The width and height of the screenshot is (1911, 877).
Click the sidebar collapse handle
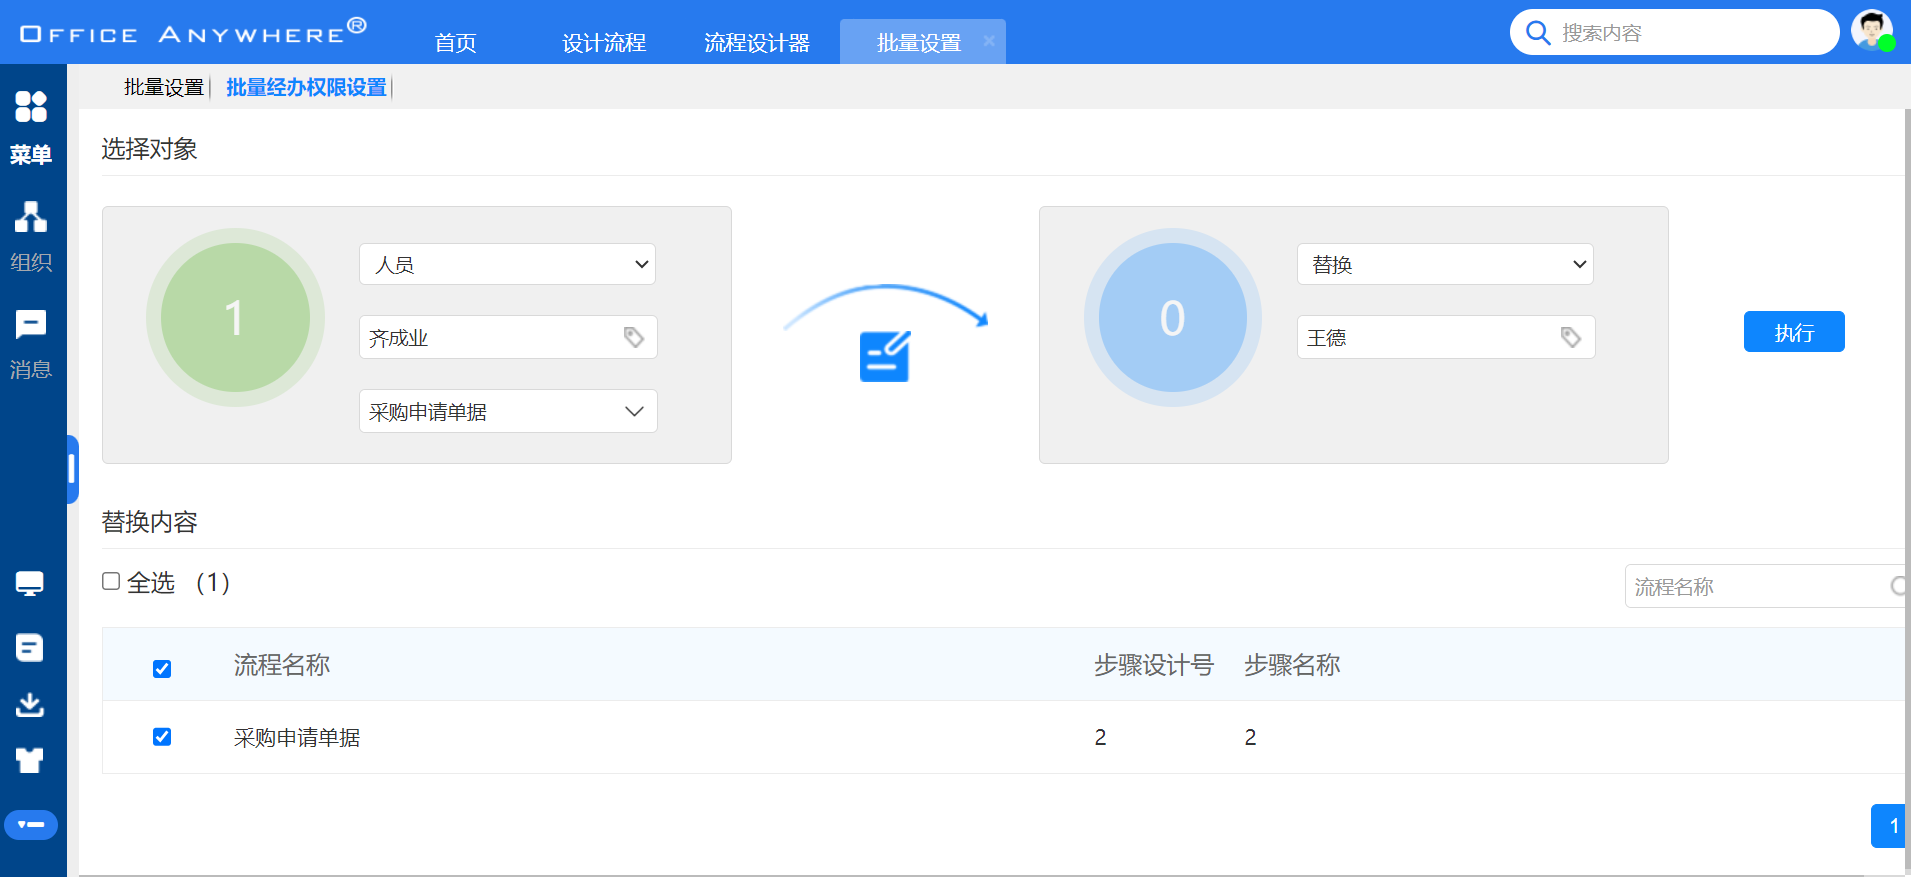point(72,469)
